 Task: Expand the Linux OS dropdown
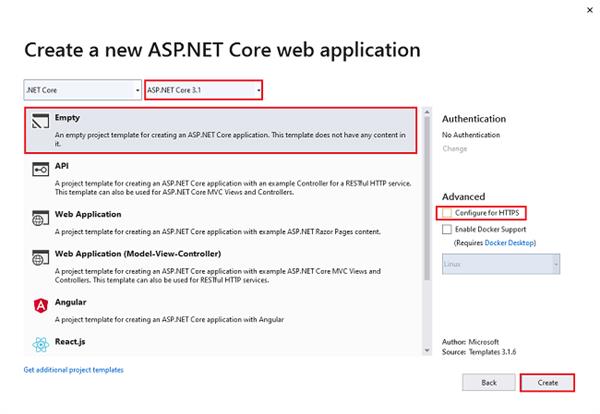[501, 264]
